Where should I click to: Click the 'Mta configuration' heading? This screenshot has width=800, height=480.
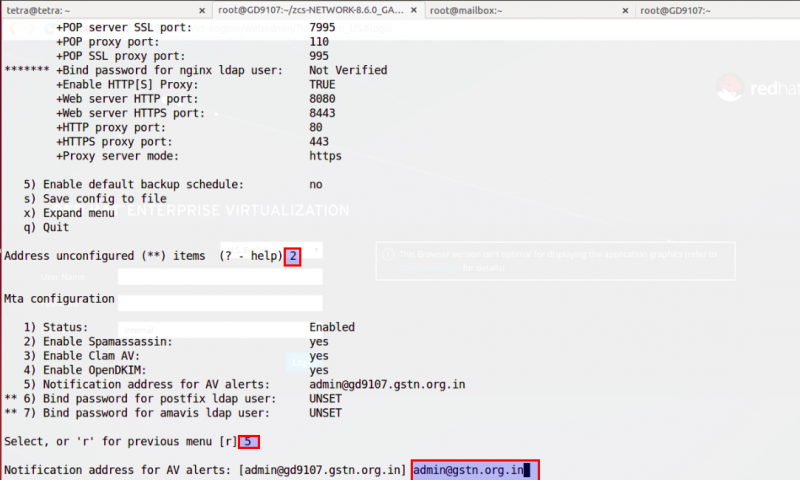point(59,299)
